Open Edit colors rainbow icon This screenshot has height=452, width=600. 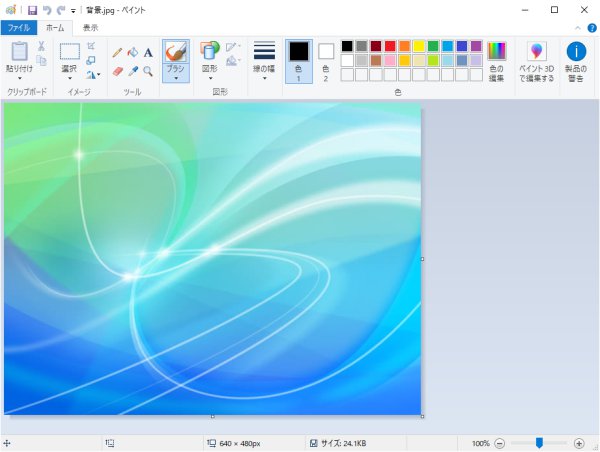click(x=497, y=51)
